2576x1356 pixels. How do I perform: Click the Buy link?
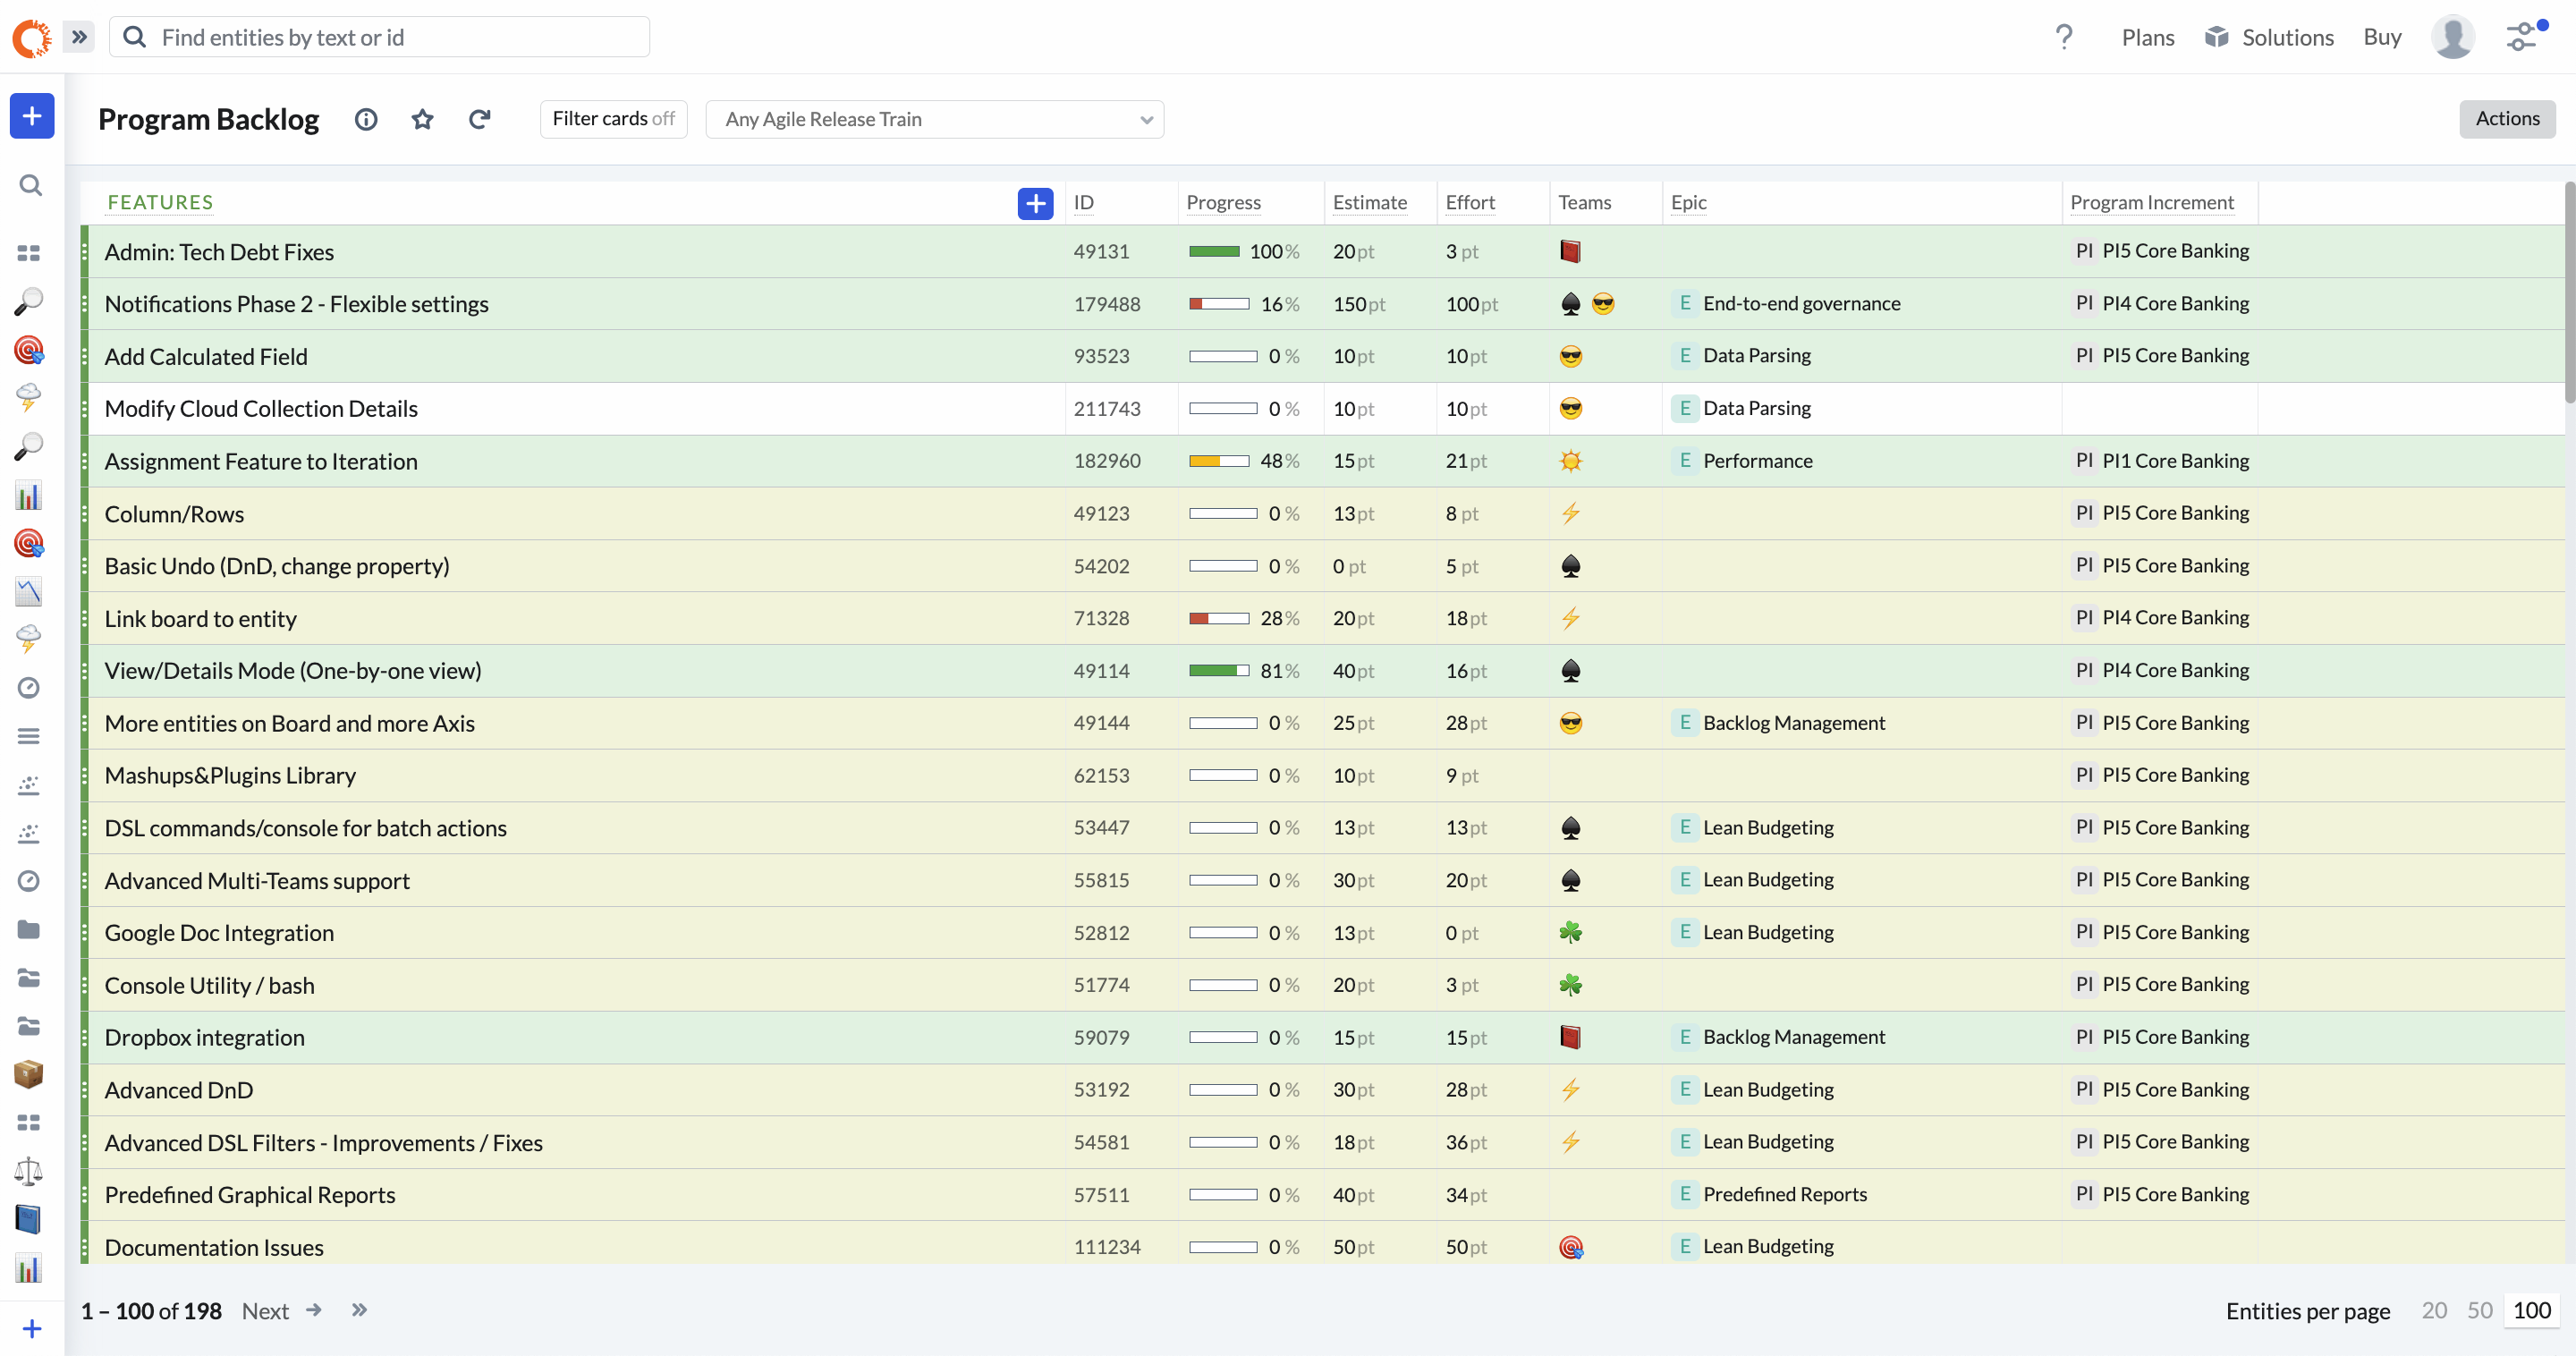coord(2382,37)
